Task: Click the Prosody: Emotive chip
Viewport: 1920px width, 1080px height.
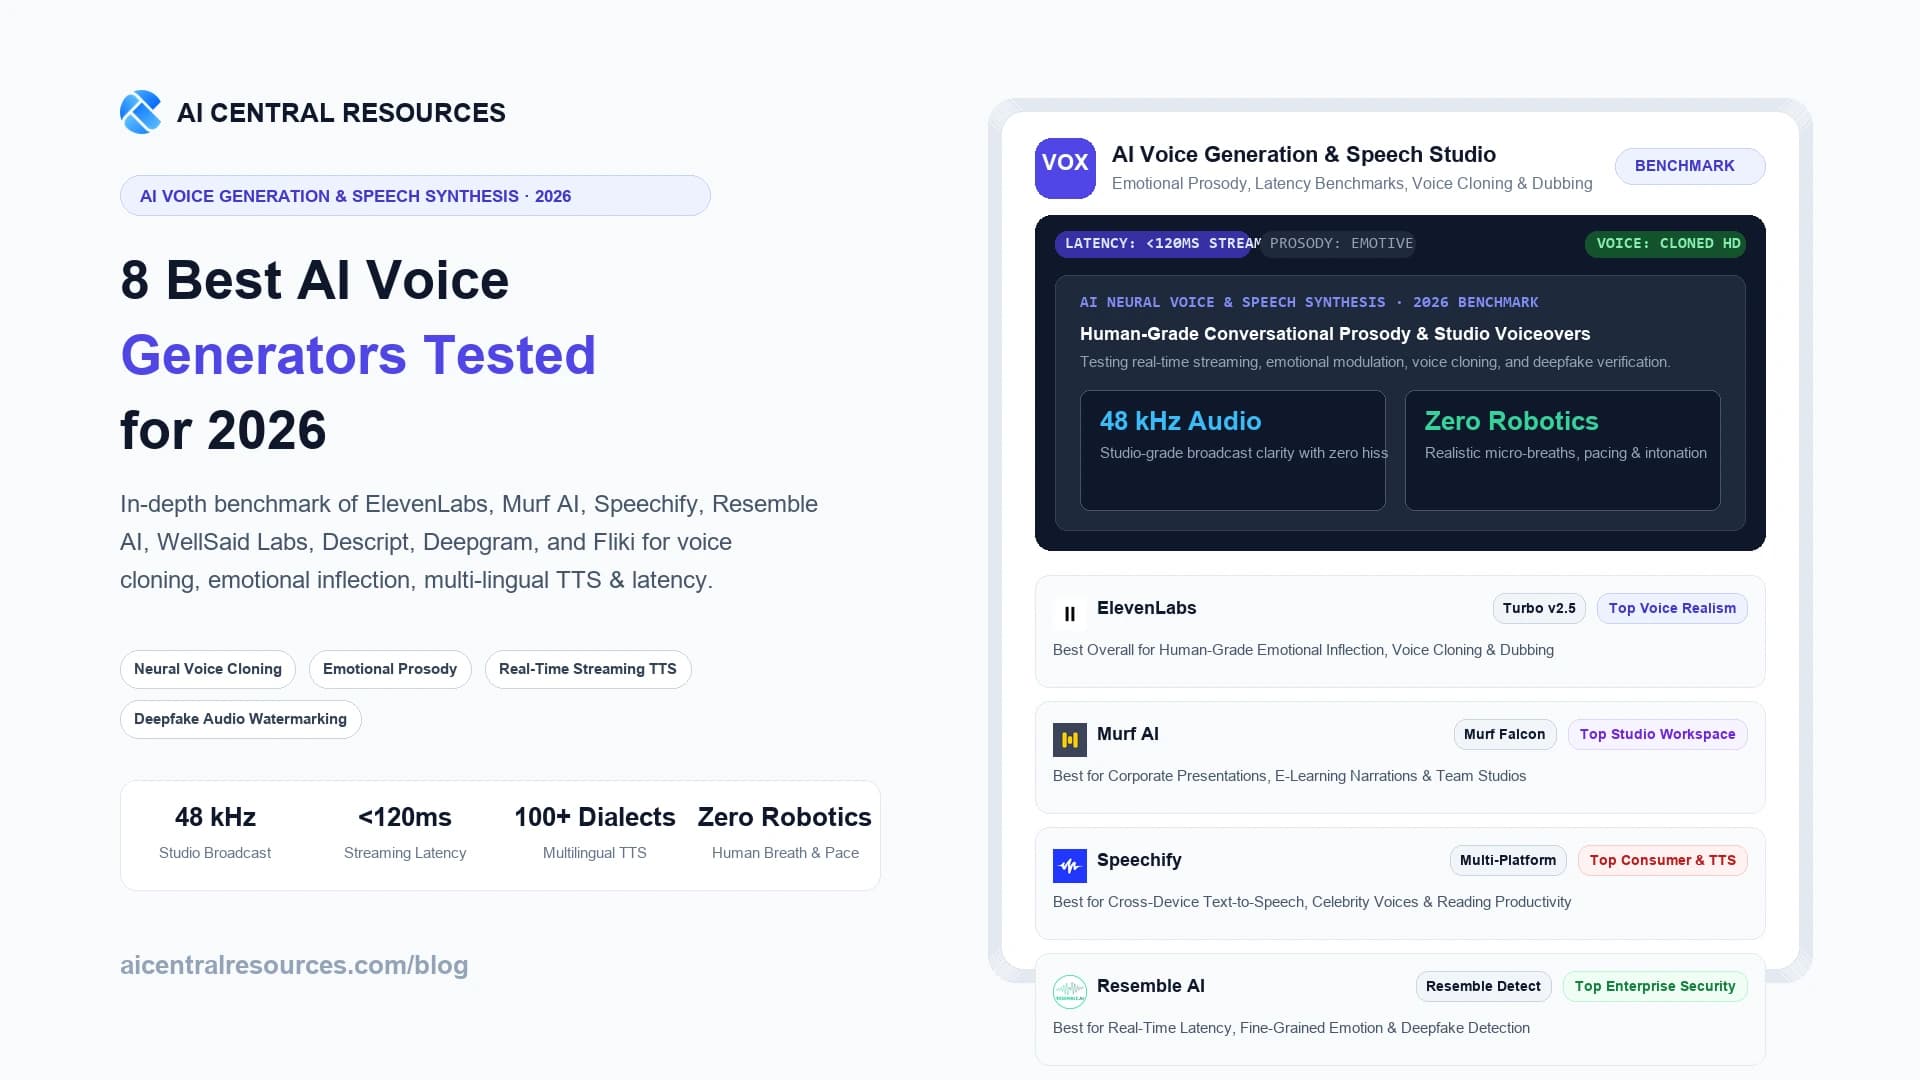Action: coord(1338,244)
